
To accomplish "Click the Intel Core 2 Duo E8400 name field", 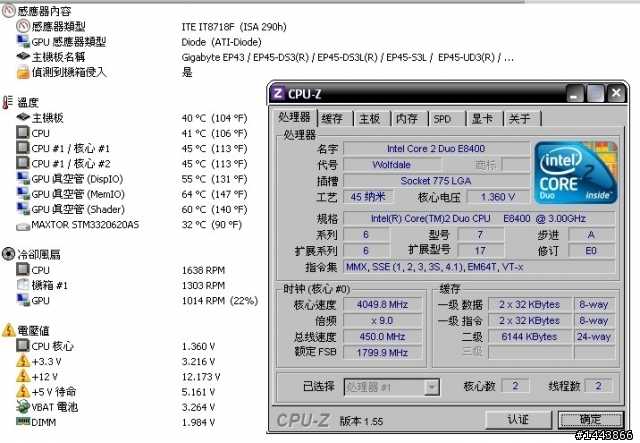I will (x=436, y=149).
